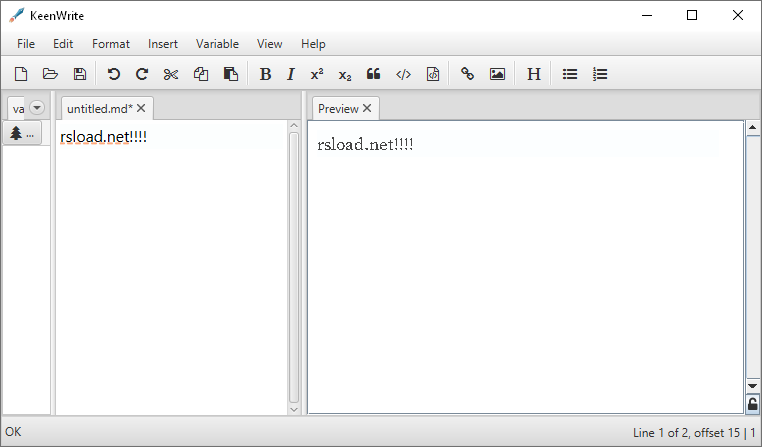Insert a heading

click(534, 74)
